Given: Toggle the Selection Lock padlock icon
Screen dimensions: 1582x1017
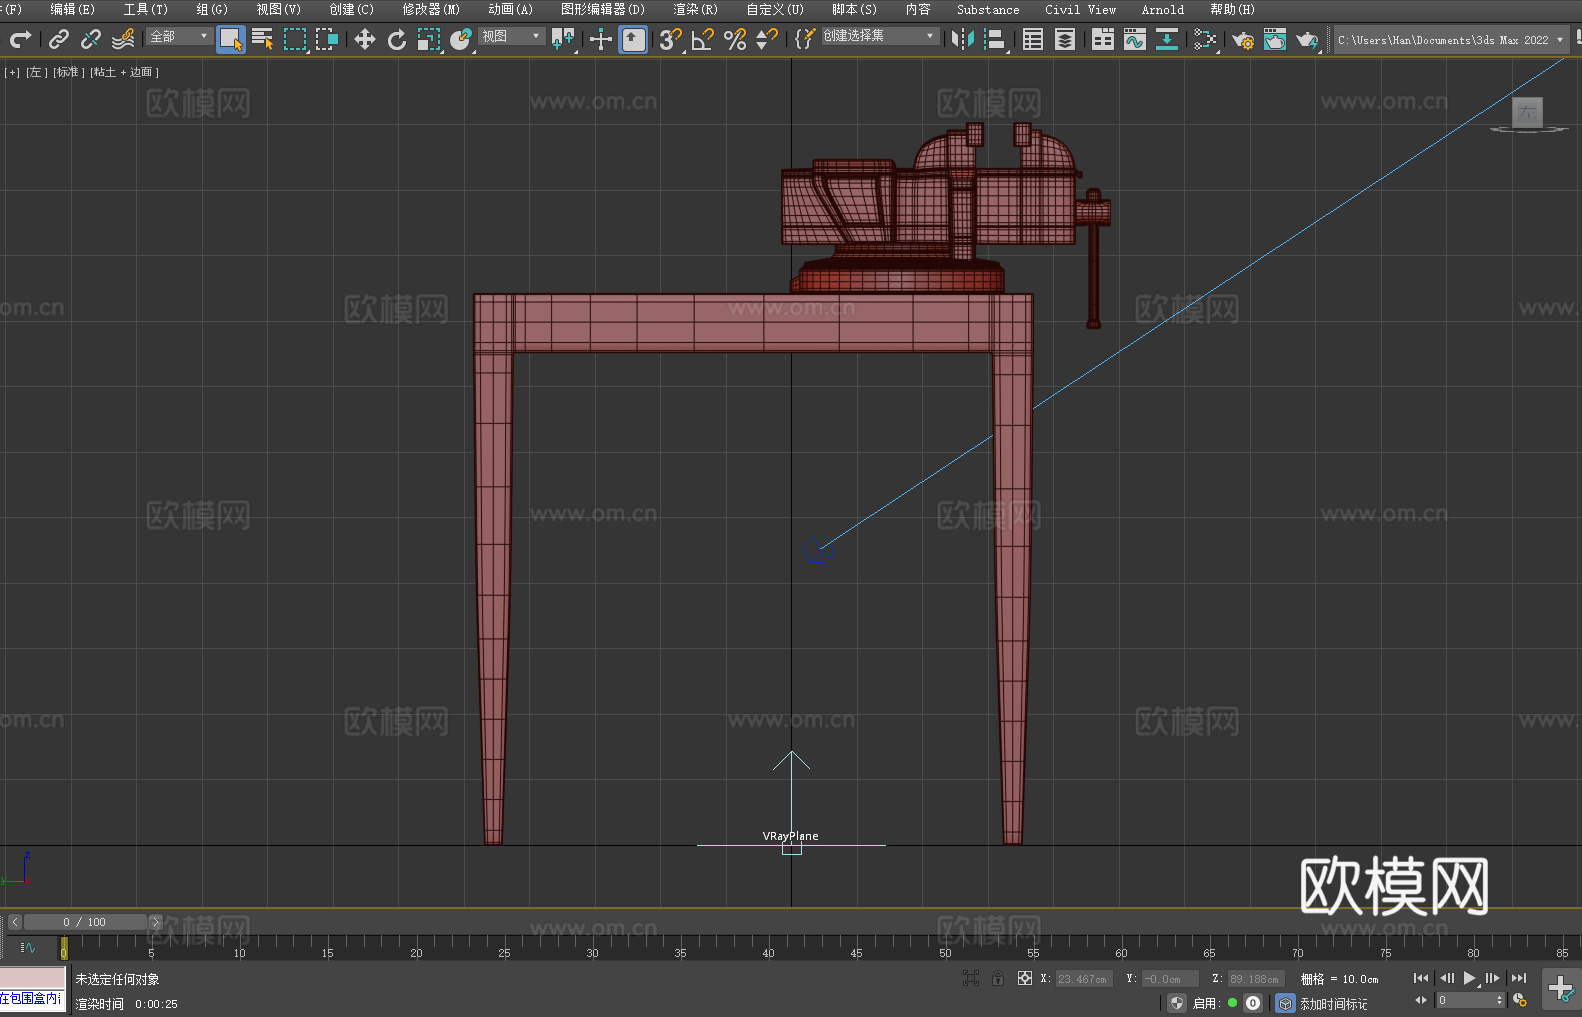Looking at the screenshot, I should tap(998, 978).
